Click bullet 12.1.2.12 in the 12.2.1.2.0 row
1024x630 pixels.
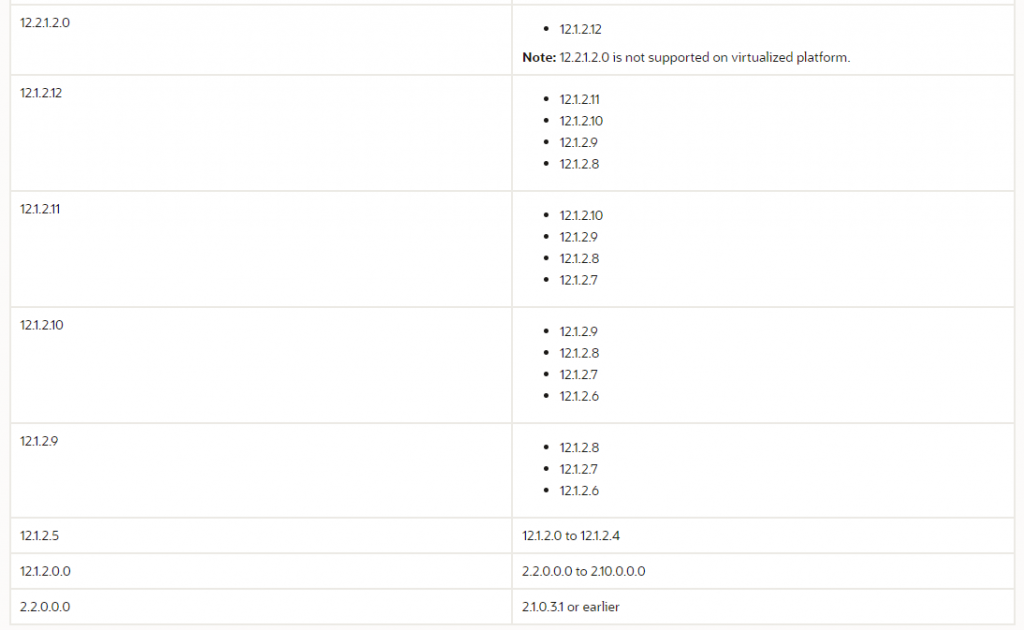[580, 30]
